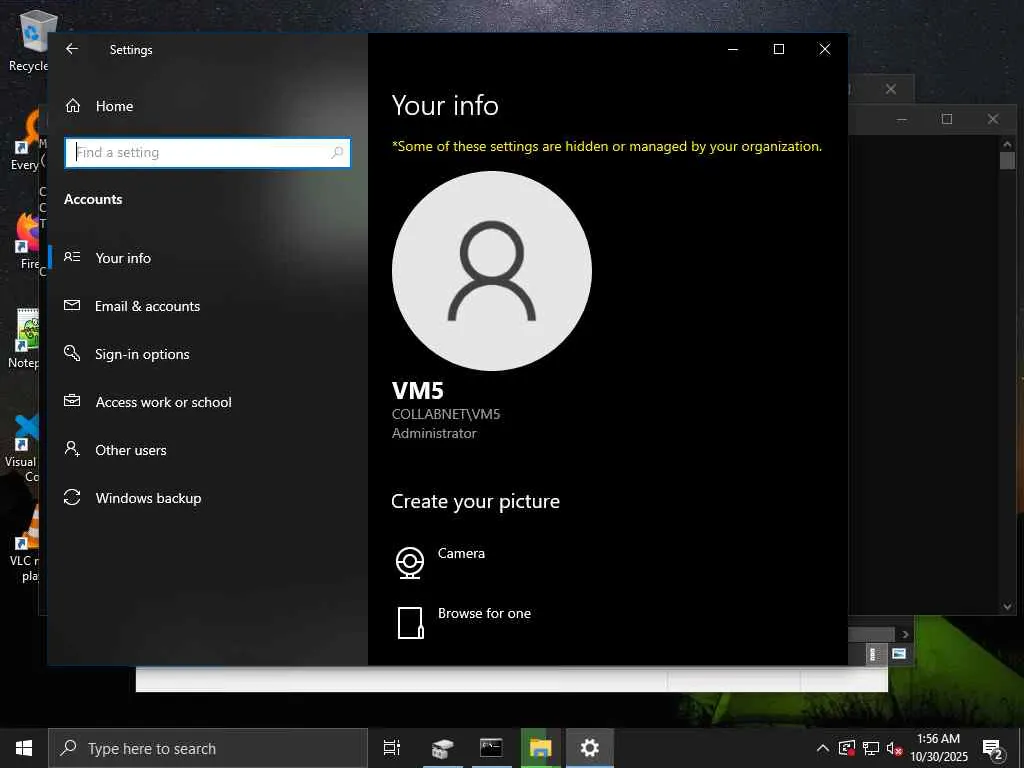
Task: Open the muted volume tray icon
Action: click(894, 748)
